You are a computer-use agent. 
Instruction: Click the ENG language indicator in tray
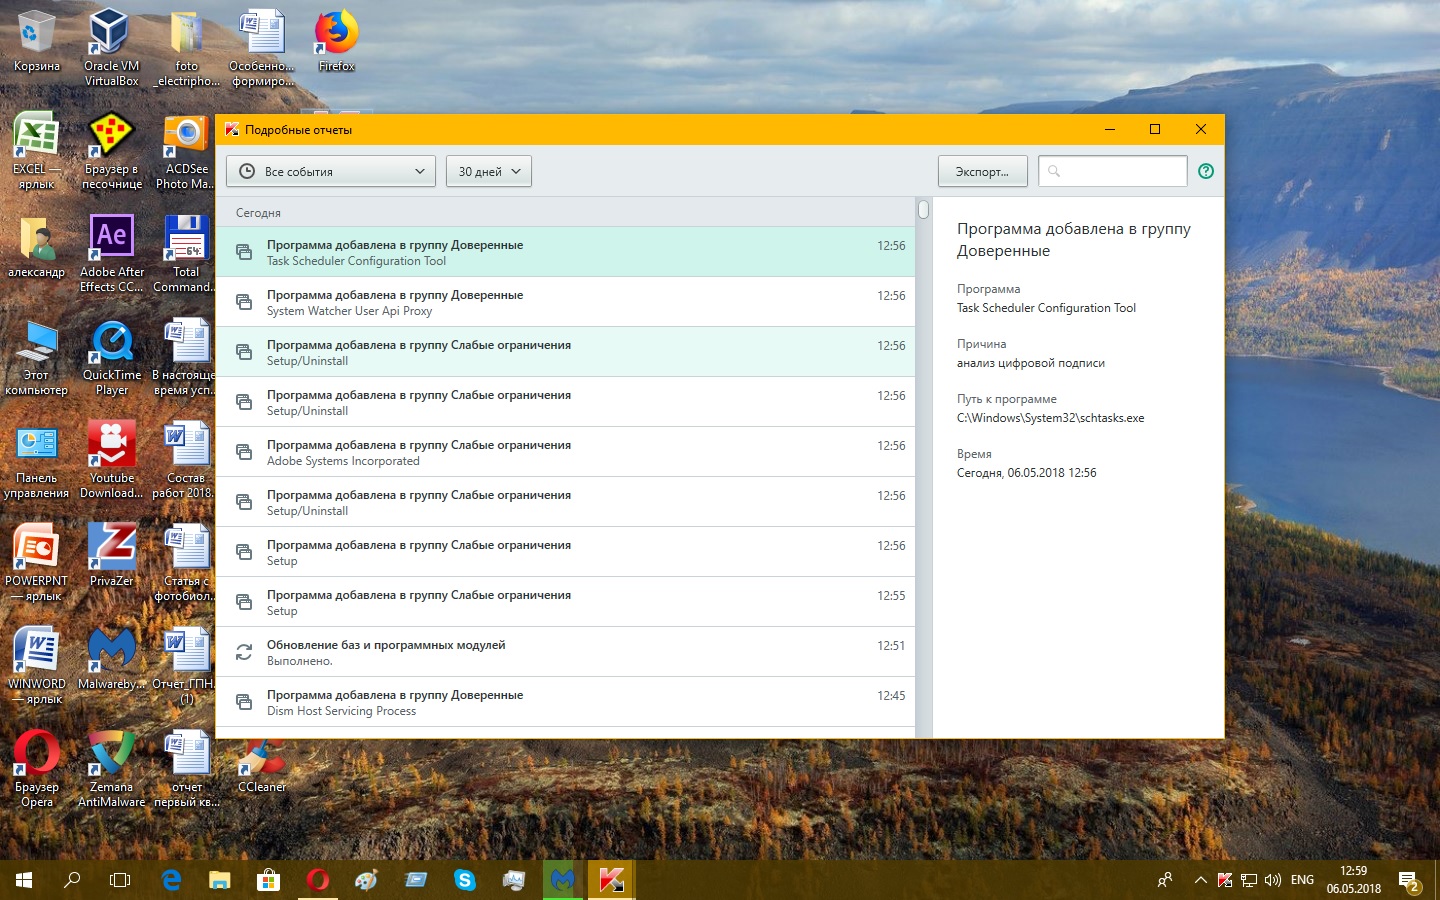[x=1302, y=880]
